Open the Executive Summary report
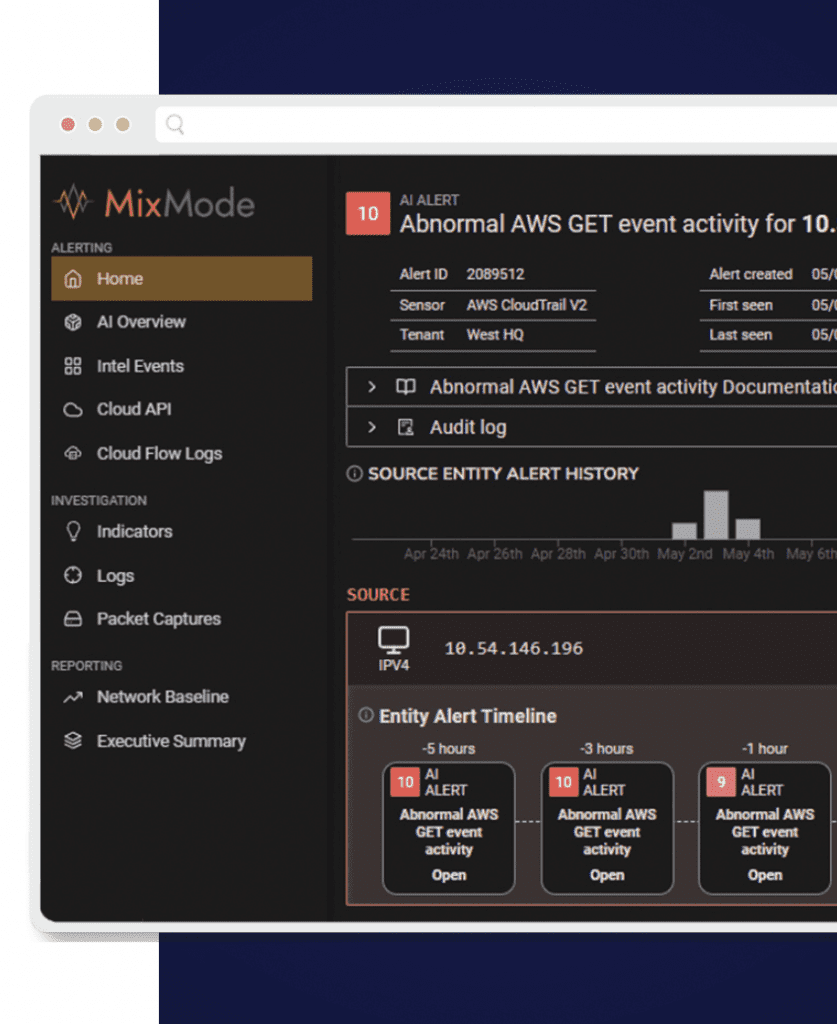The width and height of the screenshot is (837, 1024). tap(171, 741)
